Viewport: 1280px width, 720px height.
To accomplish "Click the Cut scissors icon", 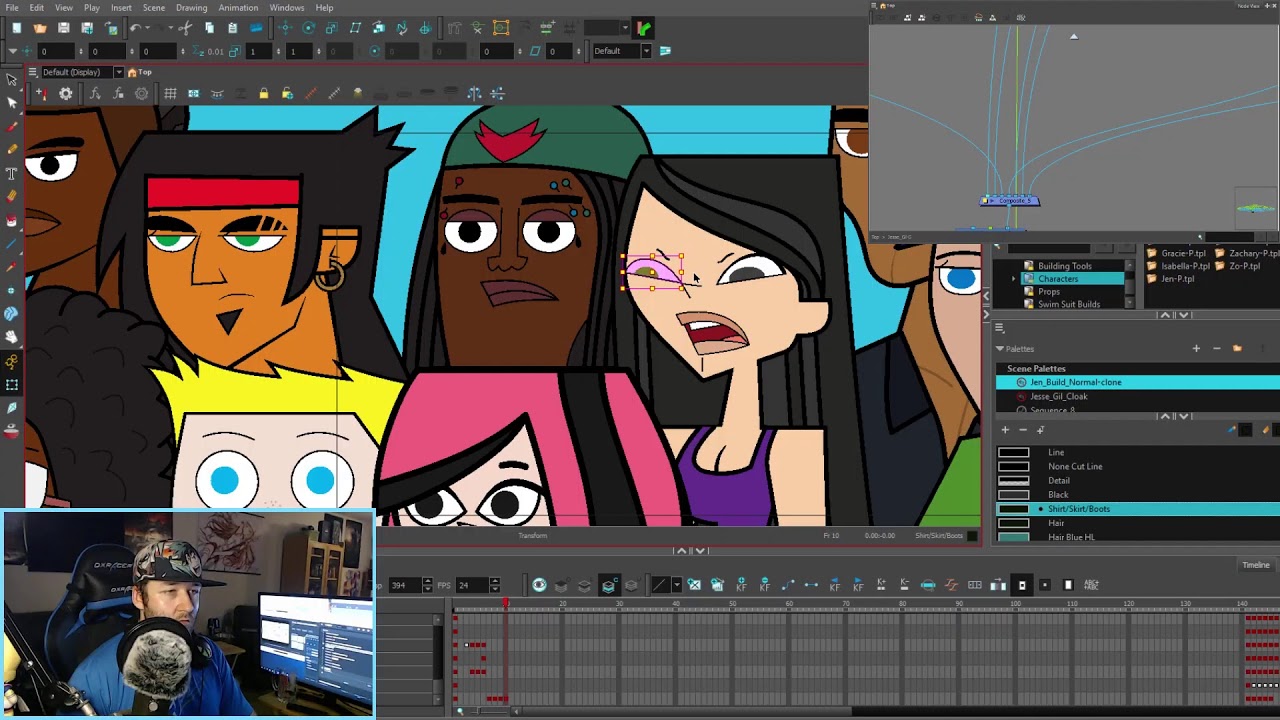I will tap(185, 28).
